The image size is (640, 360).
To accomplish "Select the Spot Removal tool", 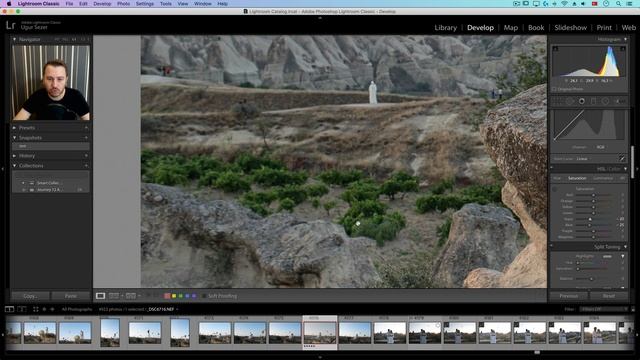I will pos(569,101).
